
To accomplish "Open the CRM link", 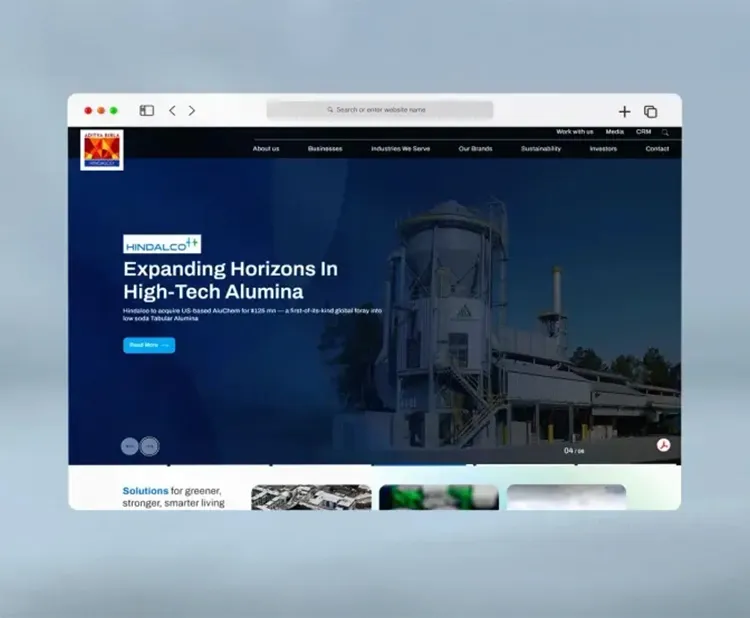I will tap(643, 132).
